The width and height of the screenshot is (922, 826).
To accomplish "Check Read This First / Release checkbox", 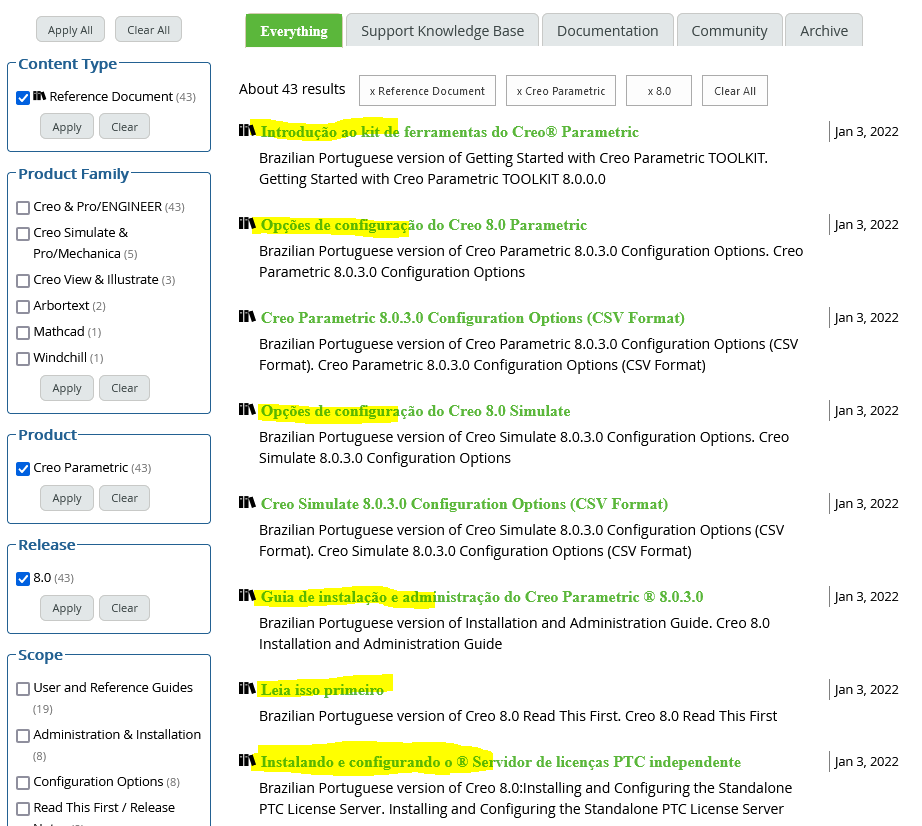I will [23, 808].
